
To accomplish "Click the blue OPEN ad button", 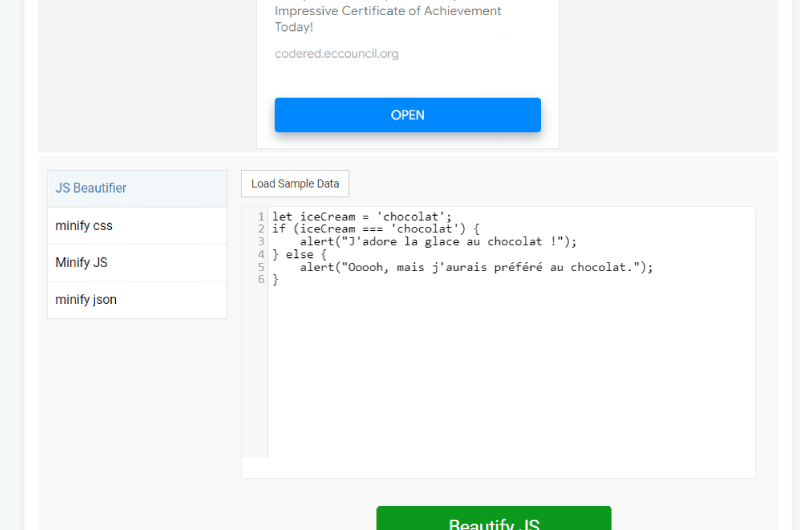I will click(x=407, y=115).
